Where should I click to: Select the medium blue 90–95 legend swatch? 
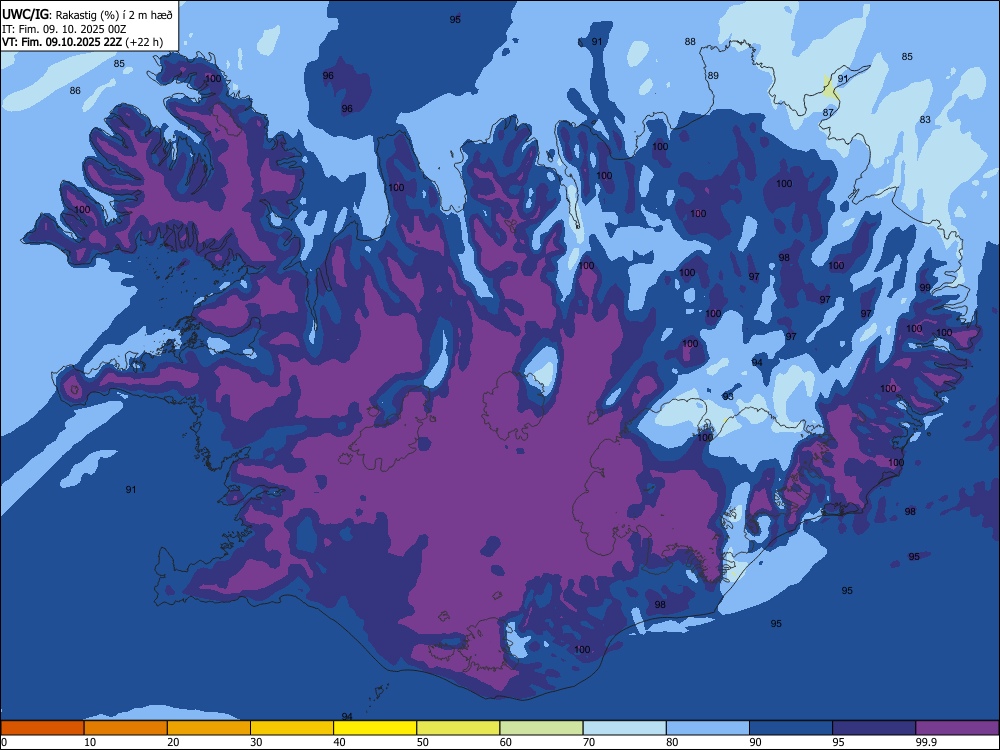click(x=791, y=728)
